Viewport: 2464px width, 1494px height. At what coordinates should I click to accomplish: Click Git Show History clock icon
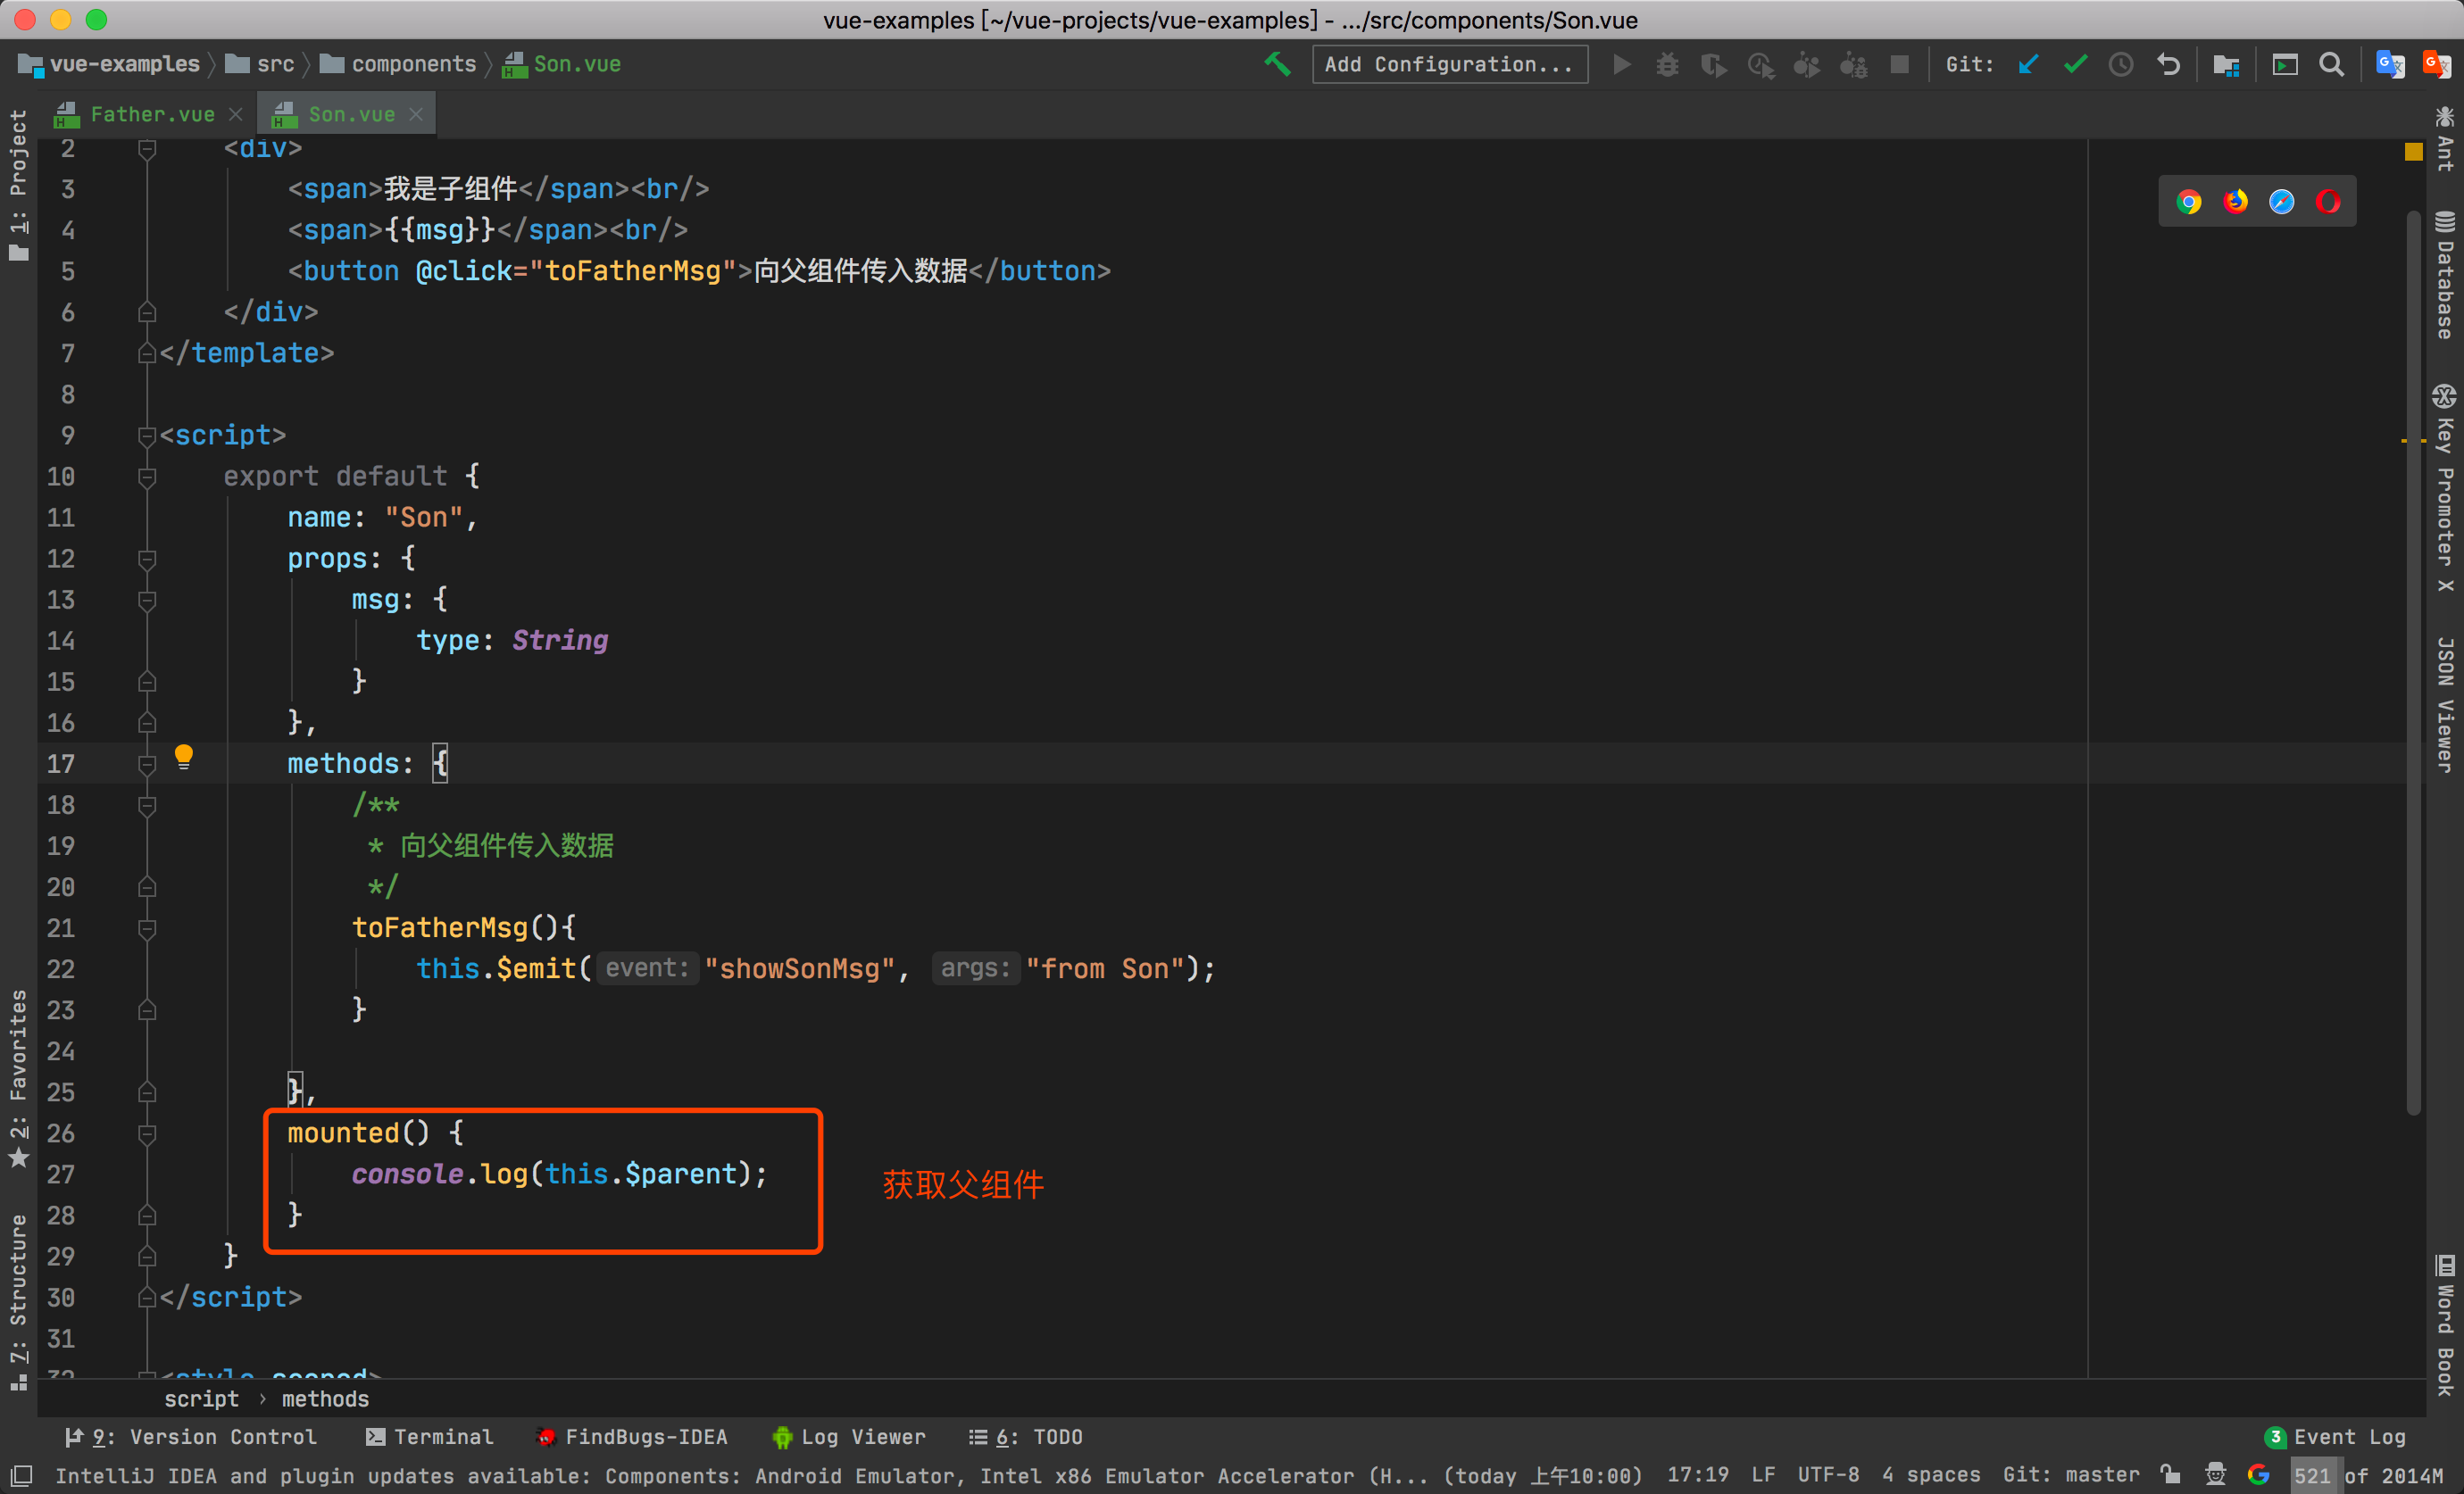2121,65
